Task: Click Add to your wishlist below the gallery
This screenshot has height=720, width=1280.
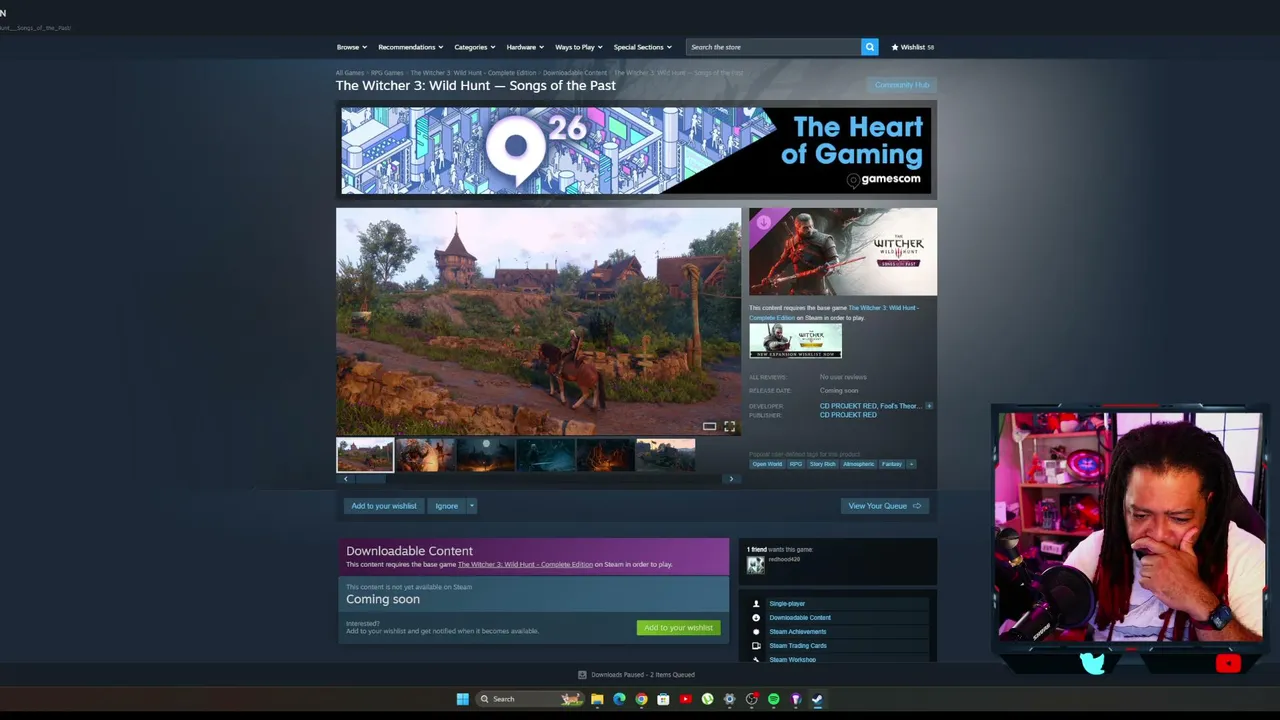Action: (x=384, y=506)
